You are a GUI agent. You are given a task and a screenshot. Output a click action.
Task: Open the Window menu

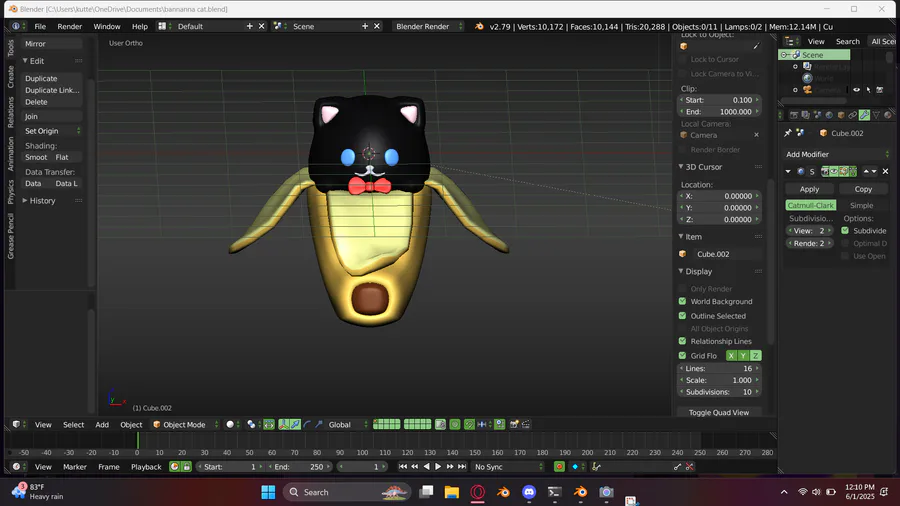107,26
